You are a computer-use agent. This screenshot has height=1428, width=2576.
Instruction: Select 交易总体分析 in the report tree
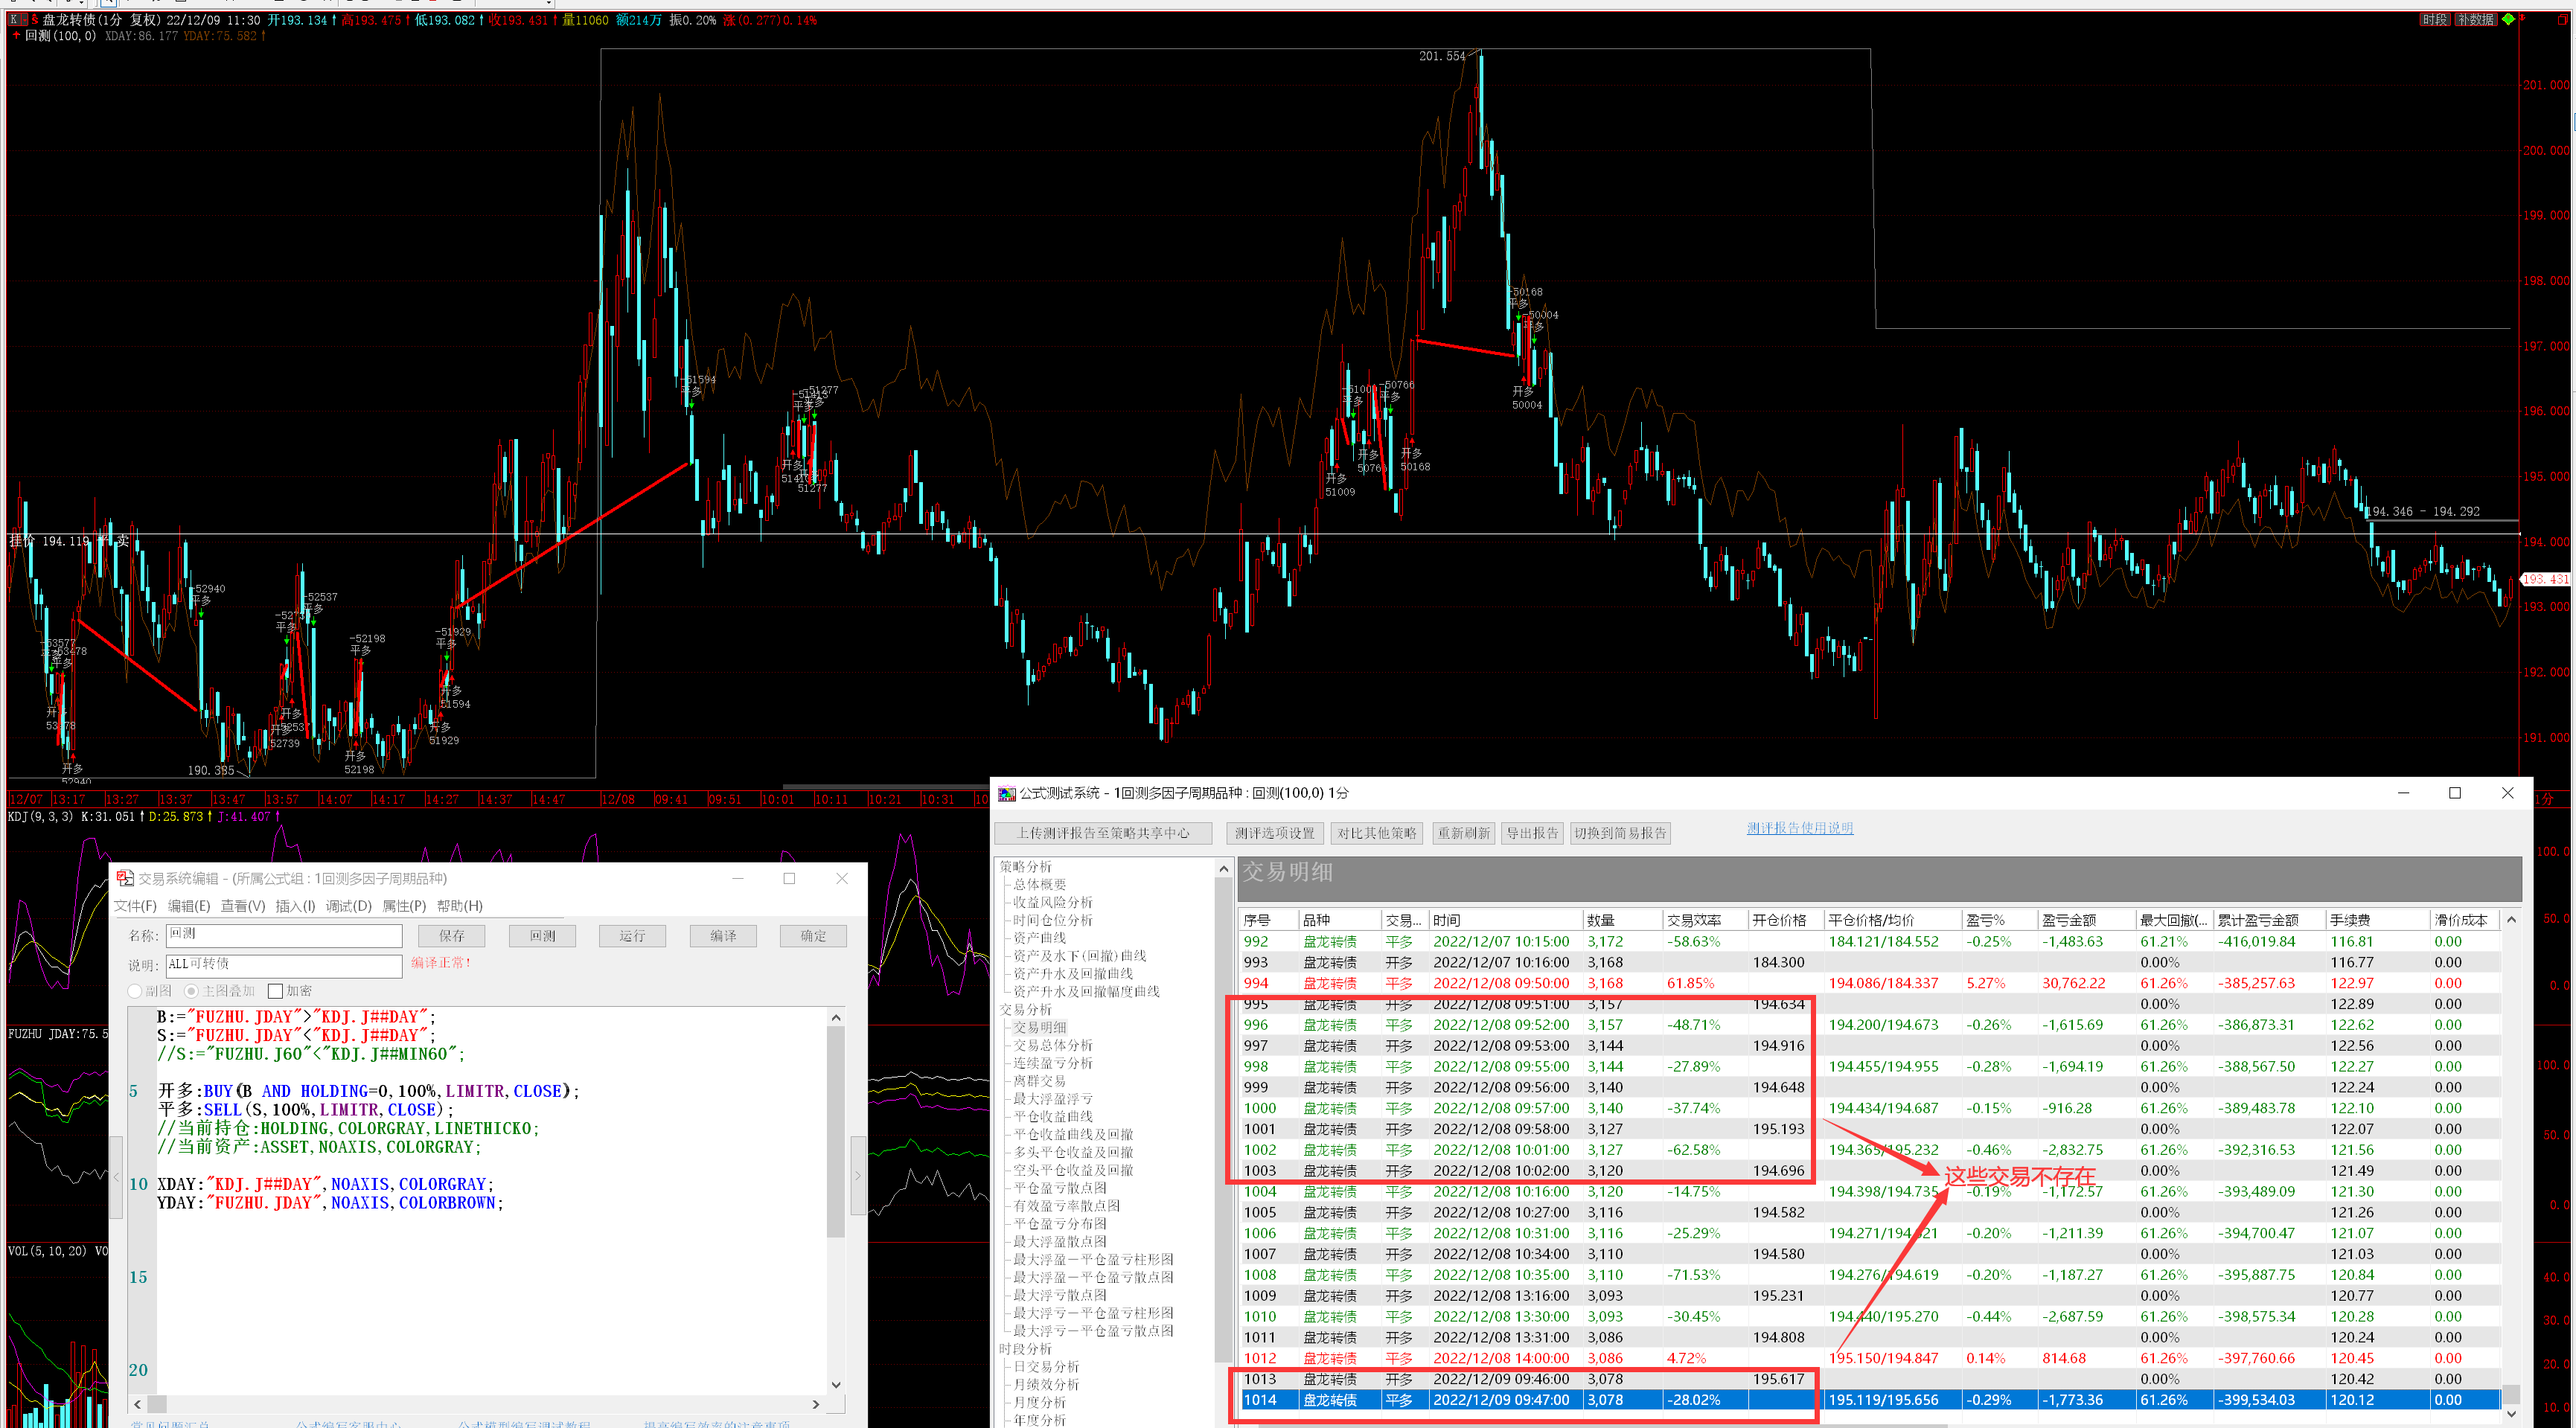(1052, 1045)
